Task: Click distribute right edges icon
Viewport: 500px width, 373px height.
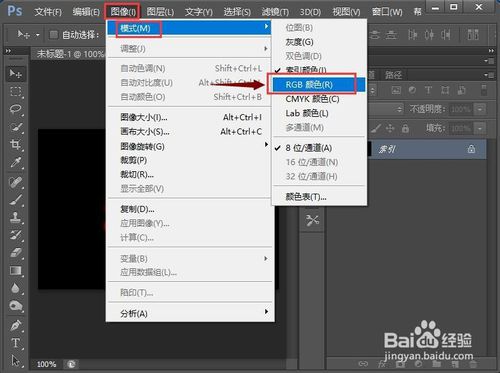Action: (446, 34)
